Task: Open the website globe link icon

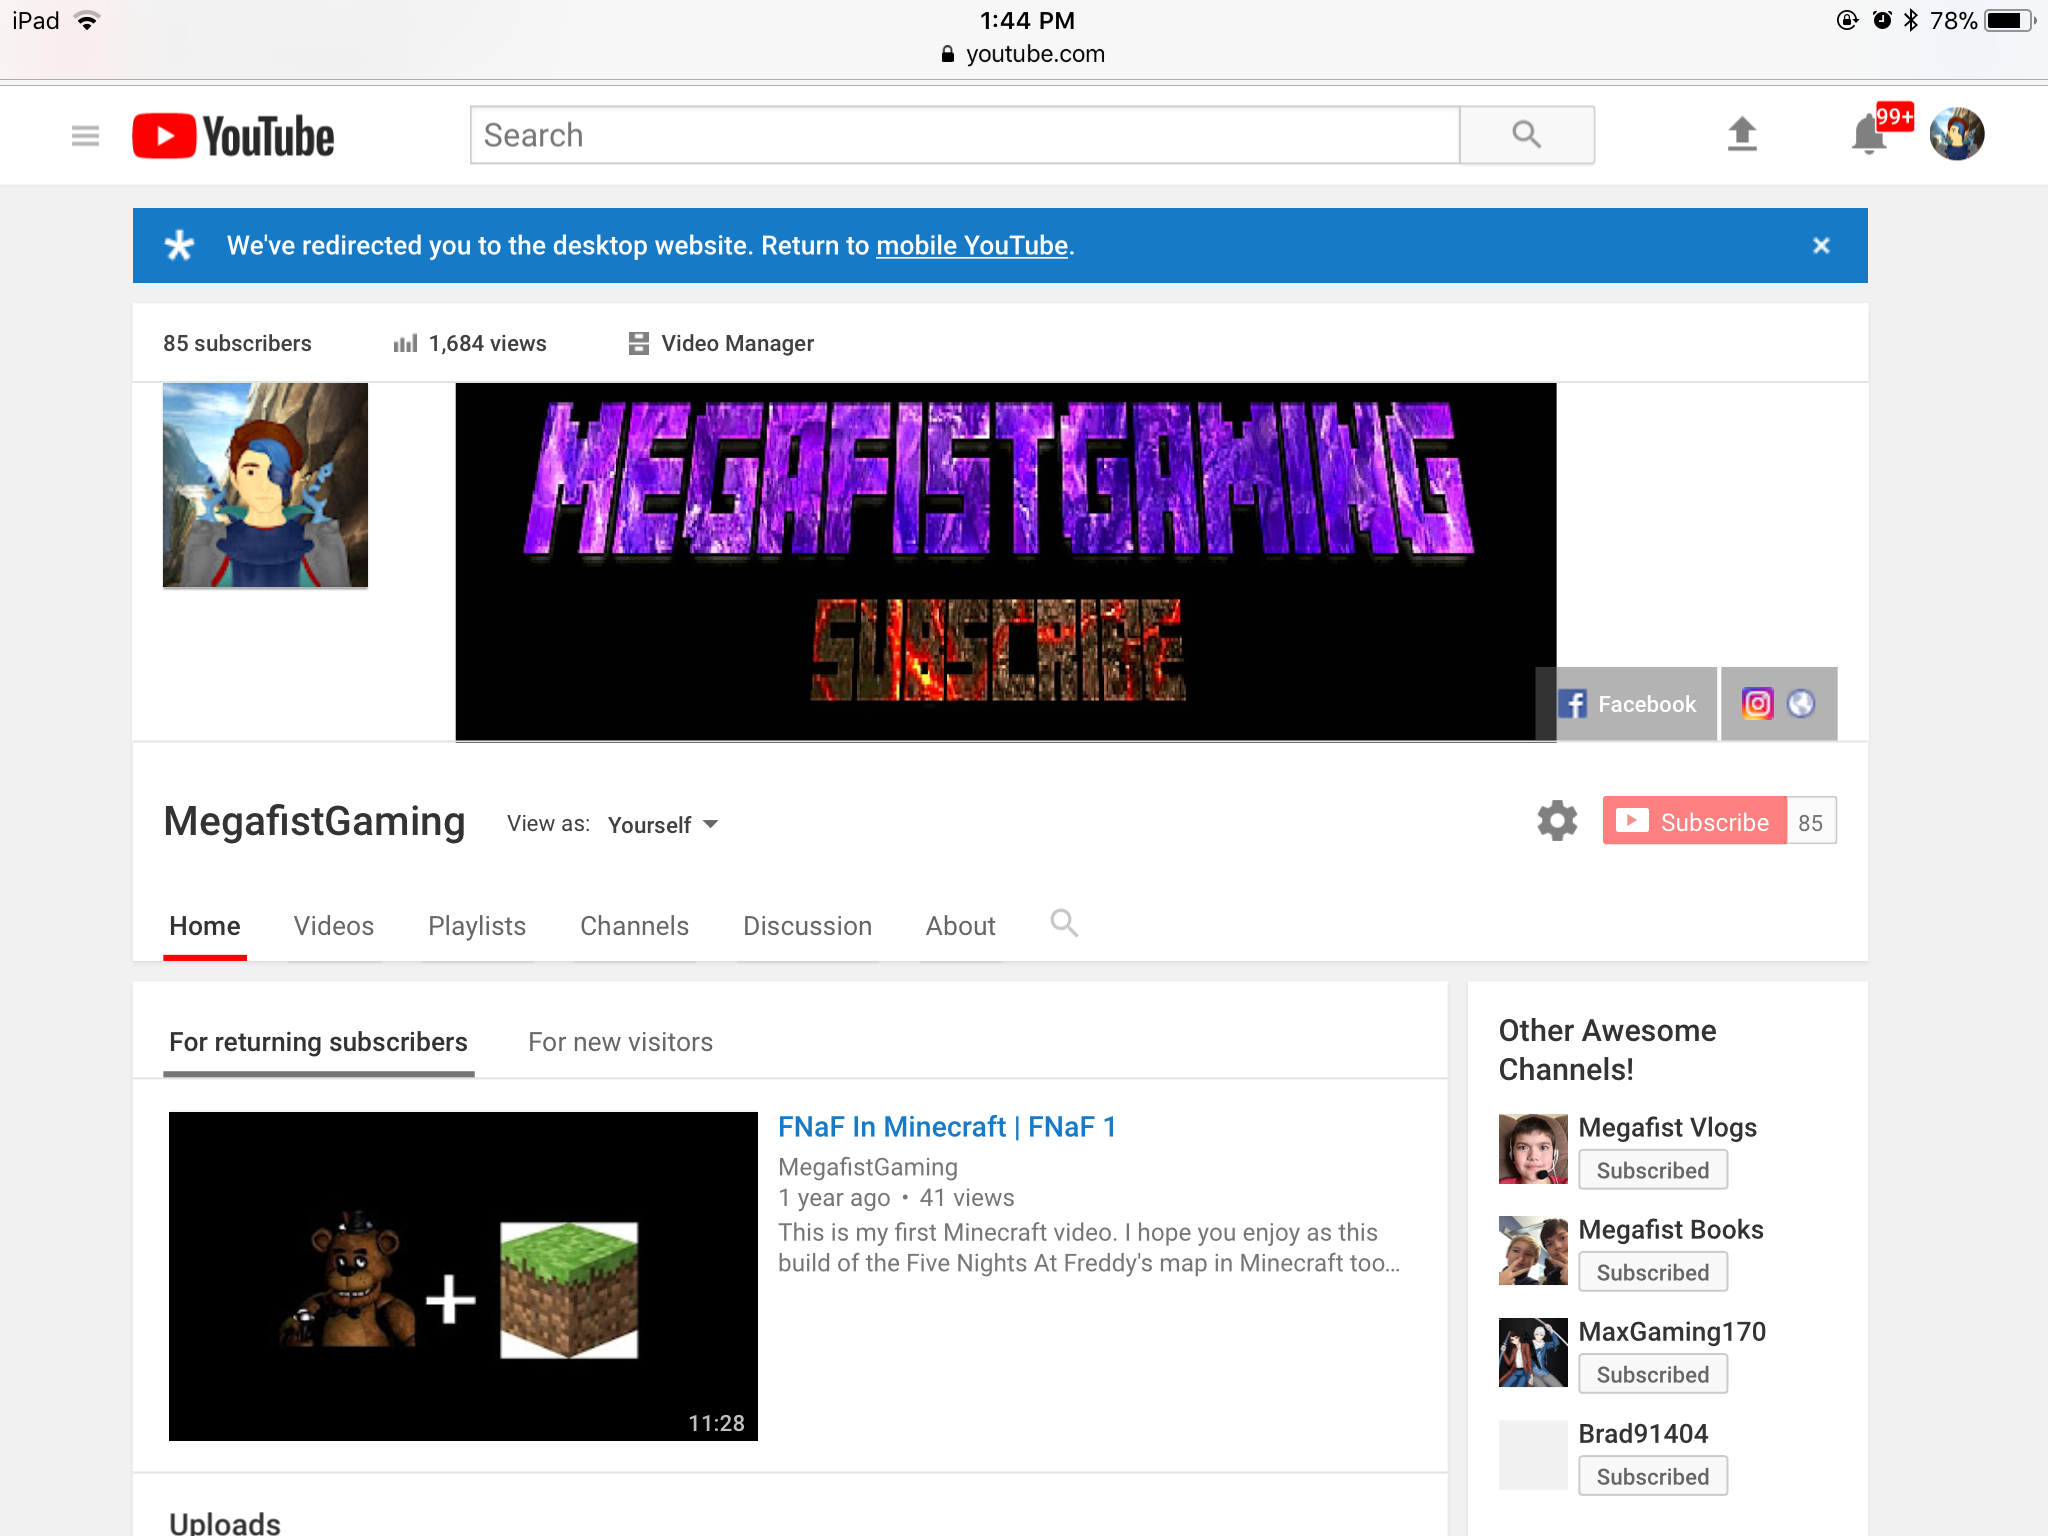Action: [x=1801, y=704]
